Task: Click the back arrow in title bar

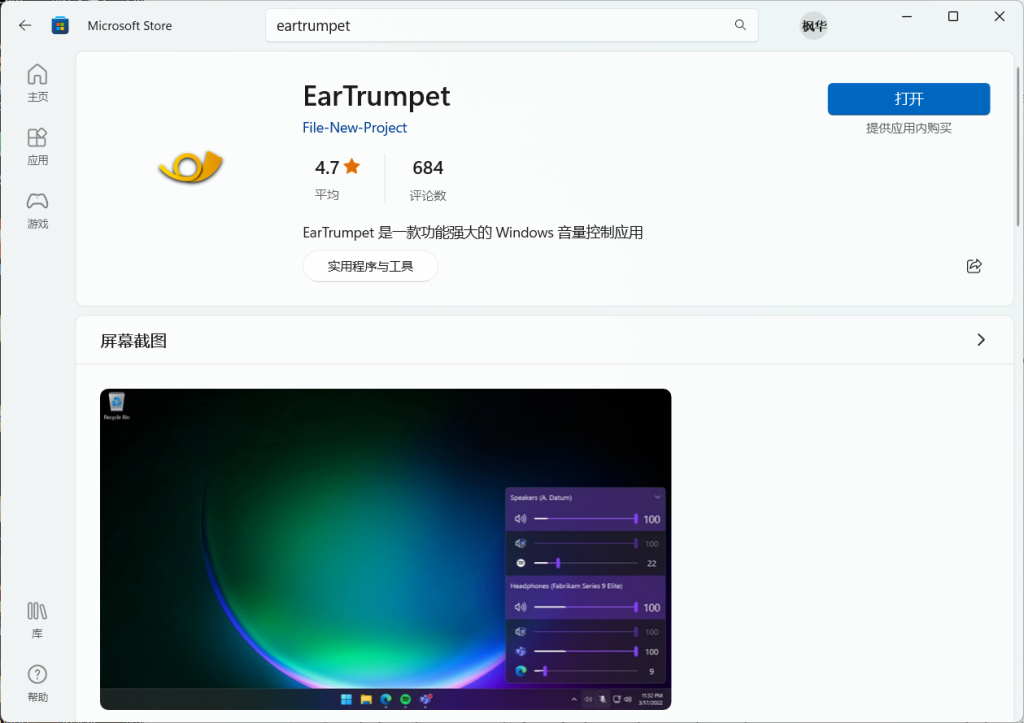Action: [x=25, y=25]
